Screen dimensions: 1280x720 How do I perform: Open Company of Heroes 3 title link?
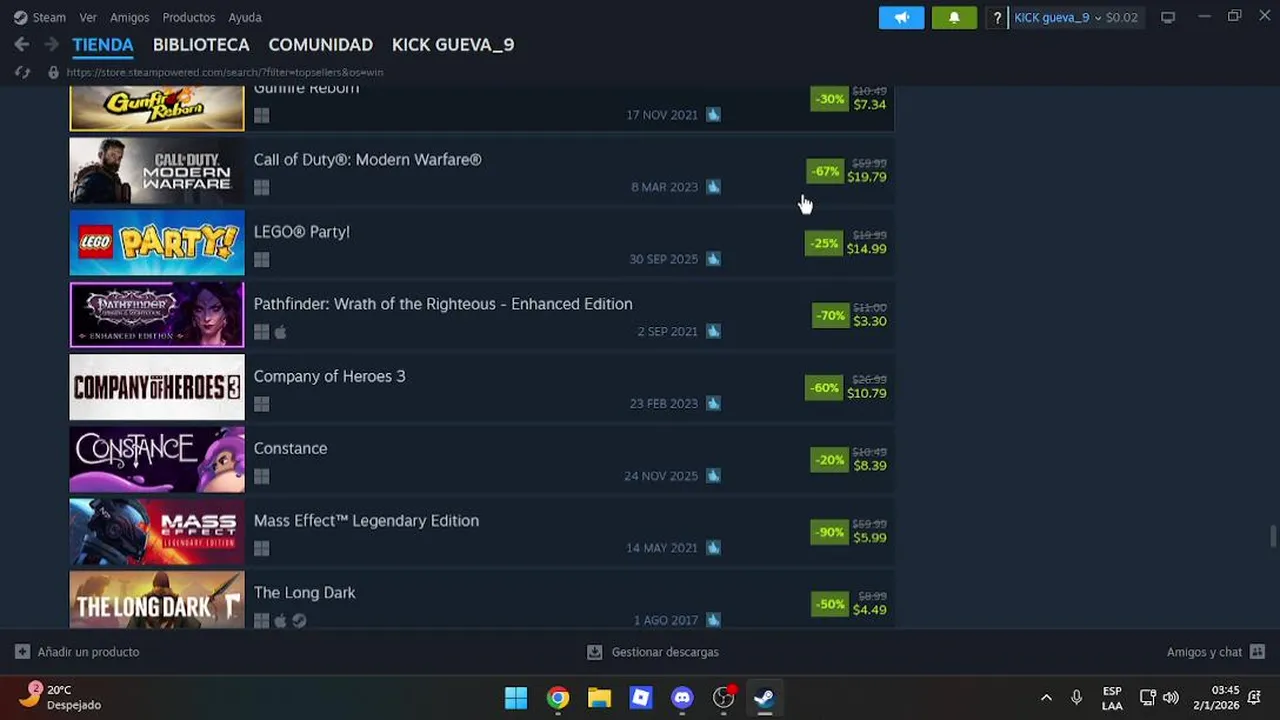click(x=330, y=376)
